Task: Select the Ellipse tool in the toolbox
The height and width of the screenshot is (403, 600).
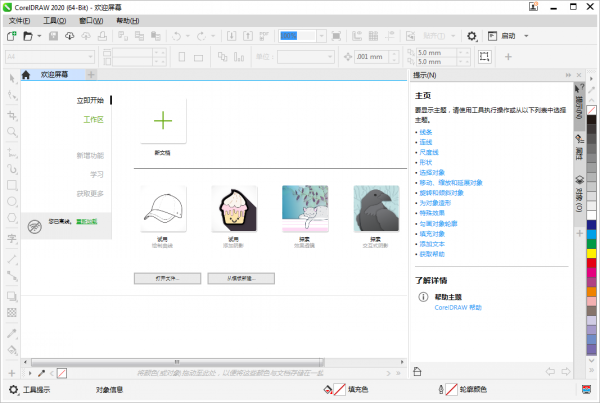Action: click(12, 202)
